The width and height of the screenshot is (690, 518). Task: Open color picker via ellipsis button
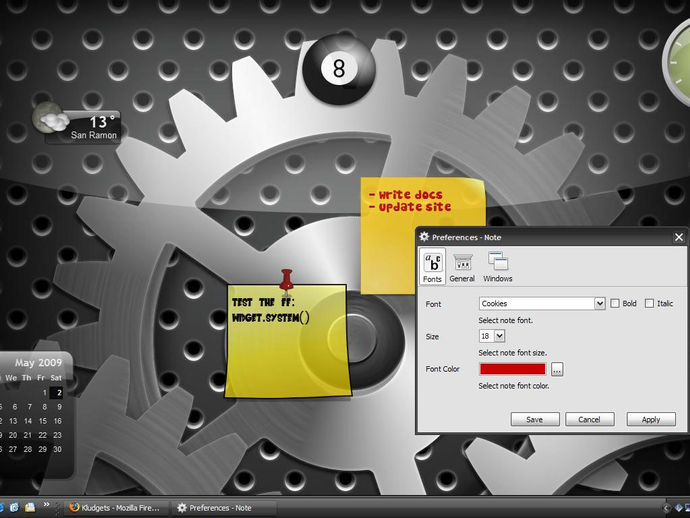coord(557,369)
